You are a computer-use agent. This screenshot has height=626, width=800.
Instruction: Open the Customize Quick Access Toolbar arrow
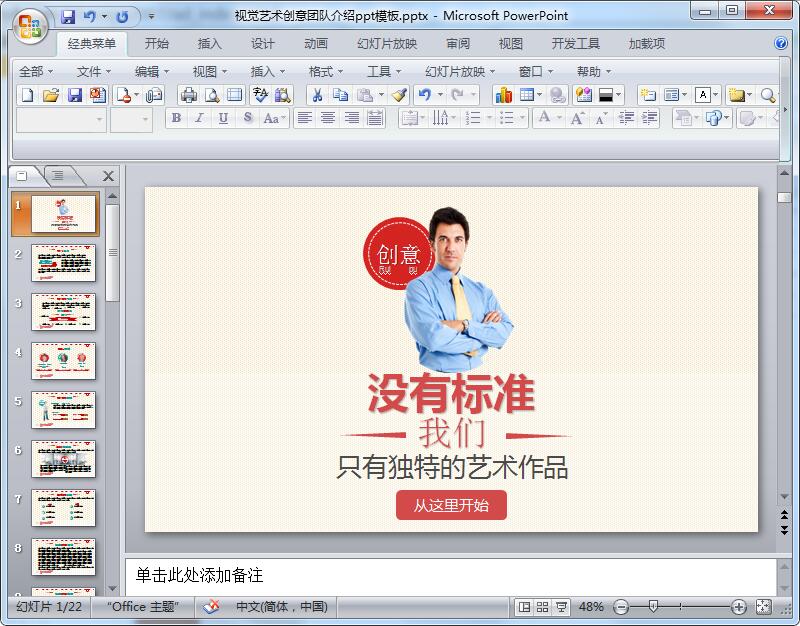[x=151, y=16]
